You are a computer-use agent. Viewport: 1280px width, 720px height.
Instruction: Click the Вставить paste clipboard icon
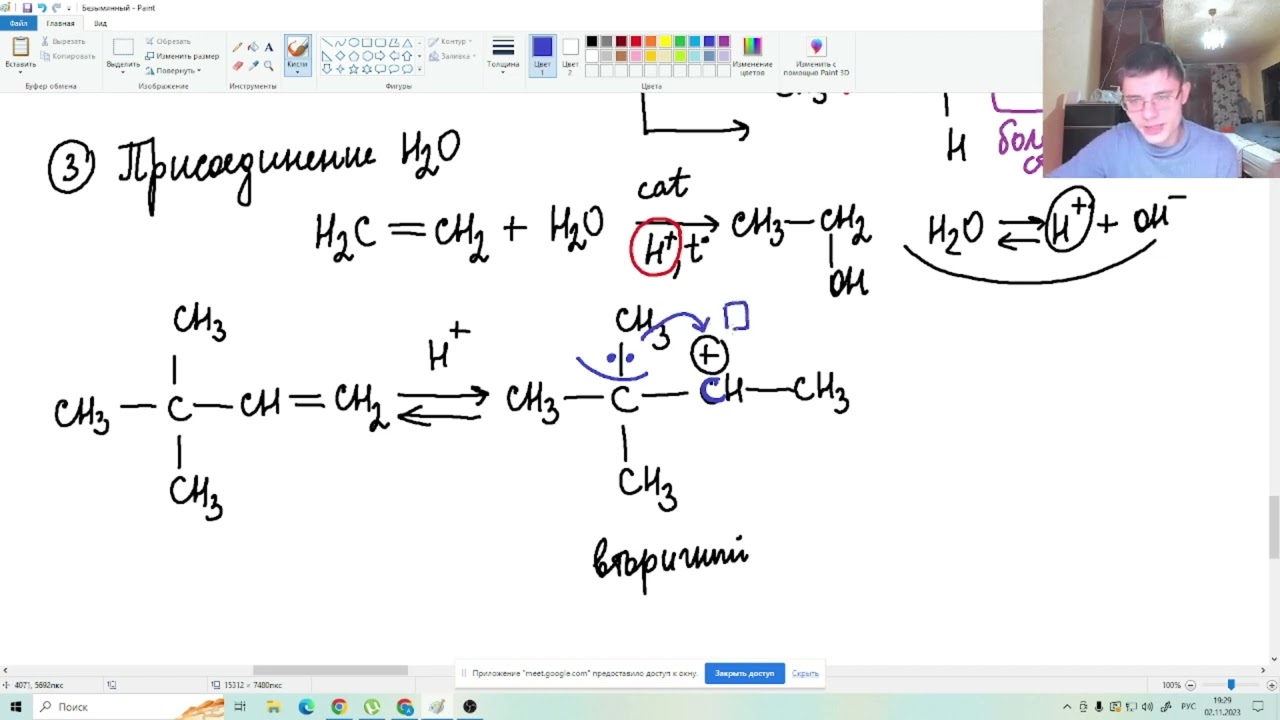[20, 48]
